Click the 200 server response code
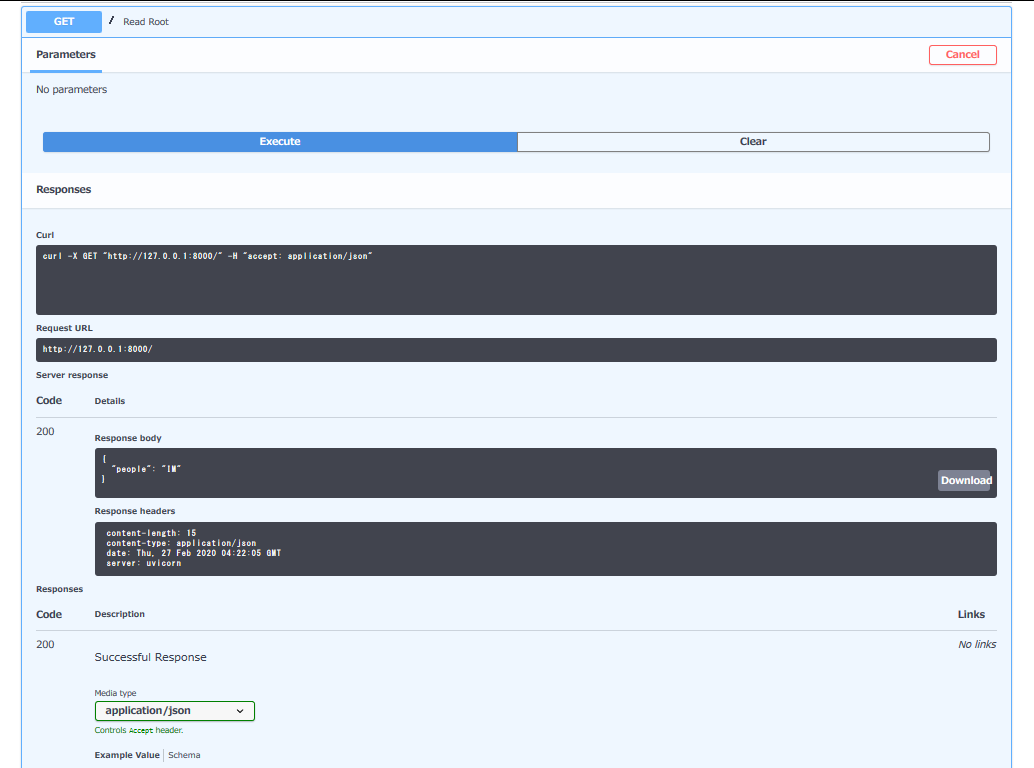 click(45, 431)
